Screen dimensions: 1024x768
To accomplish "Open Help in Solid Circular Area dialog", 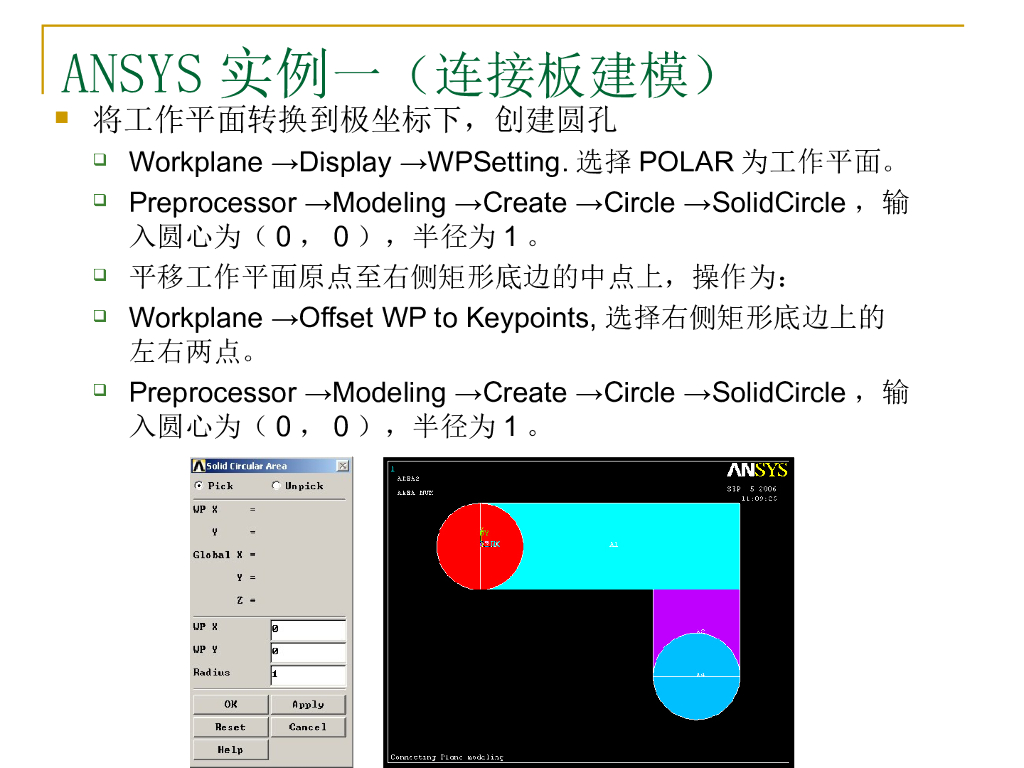I will (x=231, y=750).
